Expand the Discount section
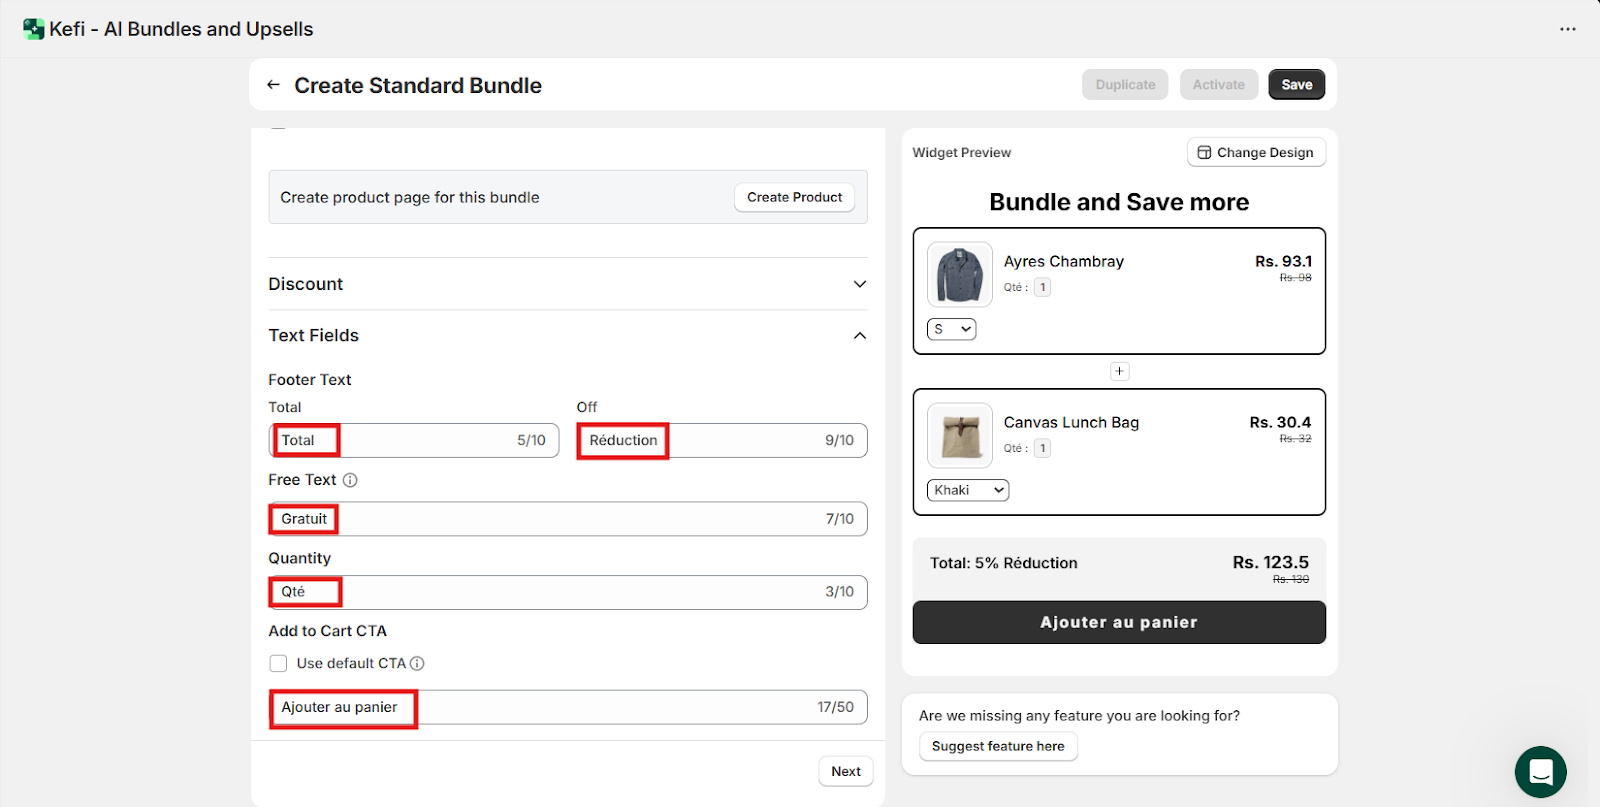The height and width of the screenshot is (807, 1600). [x=859, y=284]
